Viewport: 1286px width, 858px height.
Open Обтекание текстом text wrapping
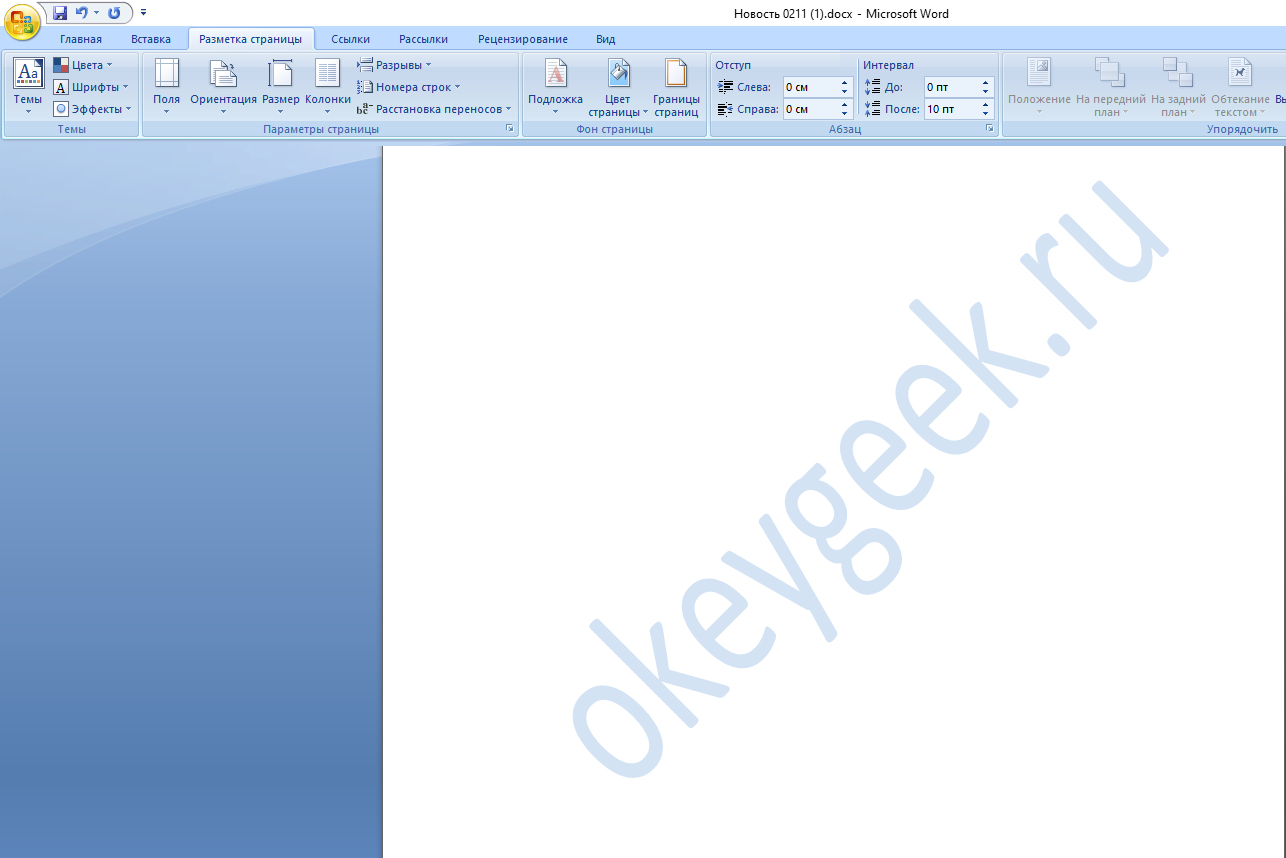tap(1240, 87)
